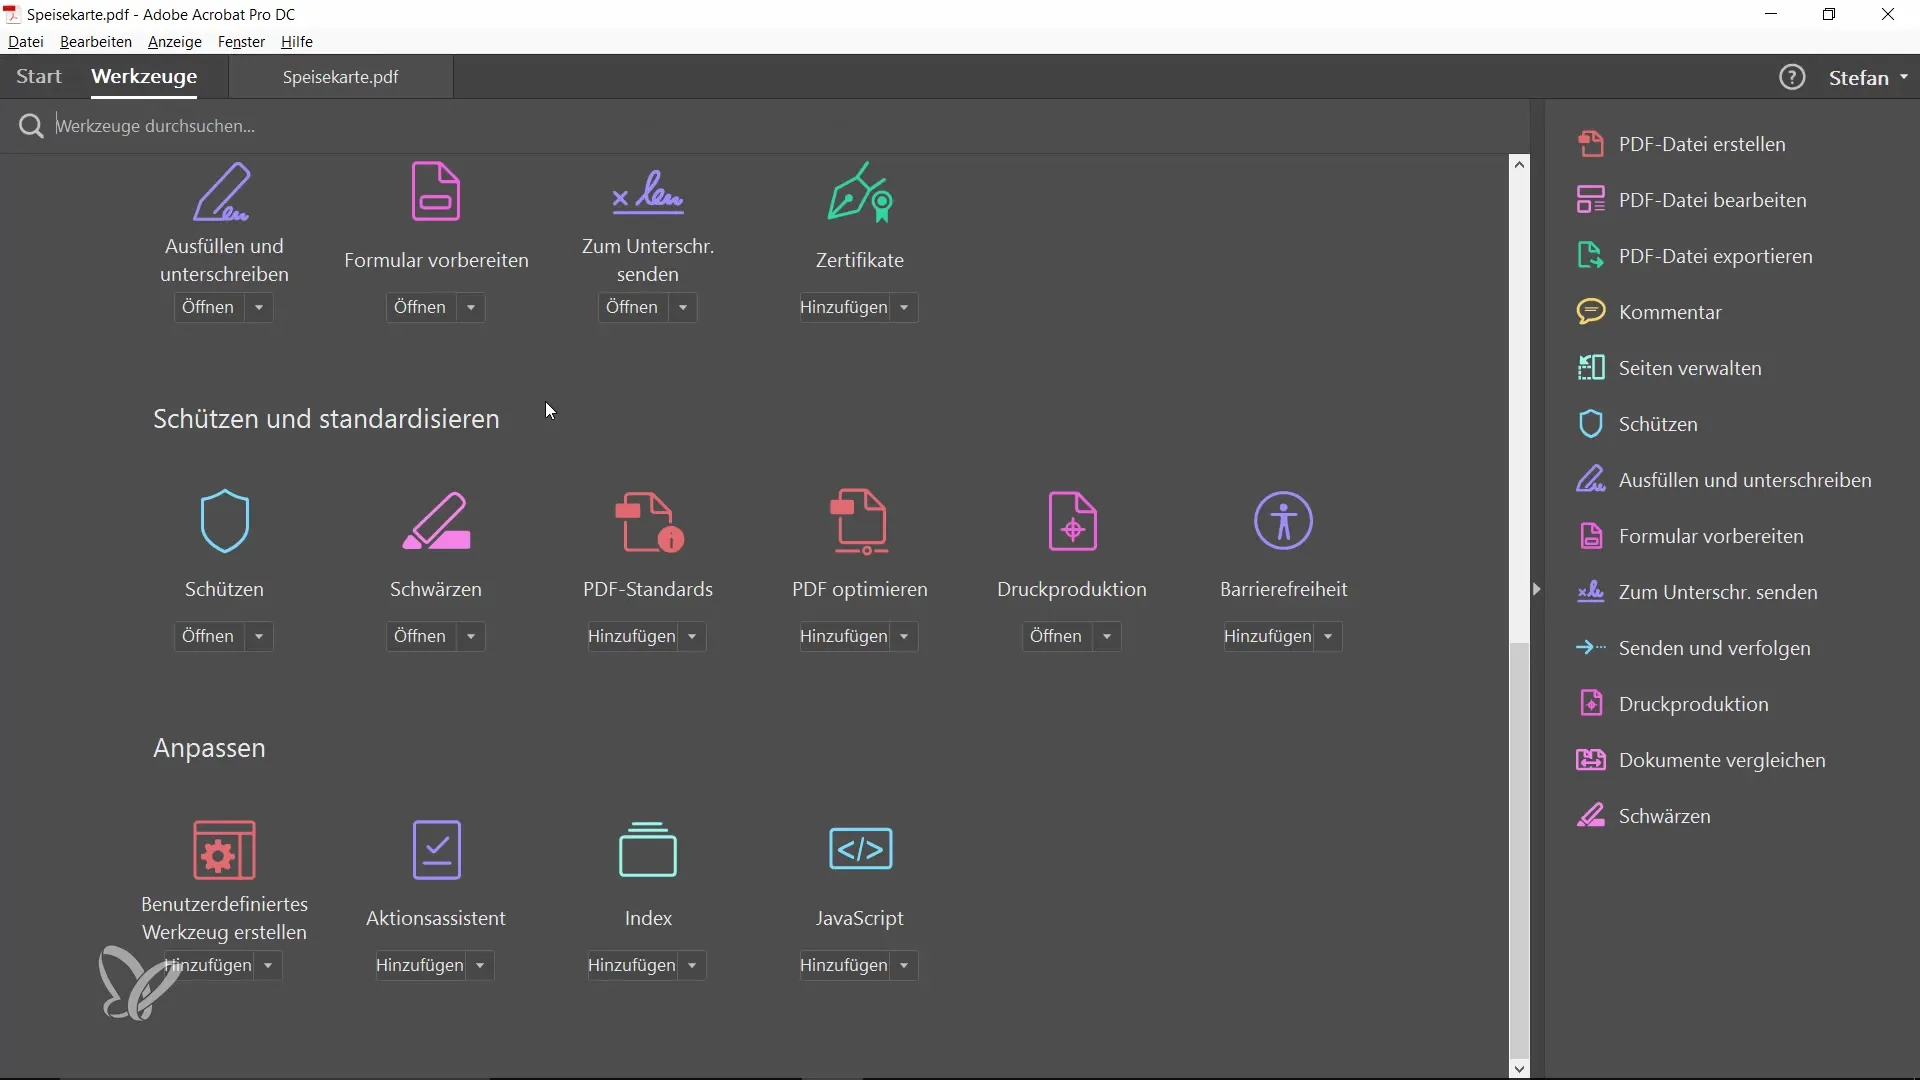Viewport: 1920px width, 1080px height.
Task: Open the Fenster menu
Action: [x=241, y=42]
